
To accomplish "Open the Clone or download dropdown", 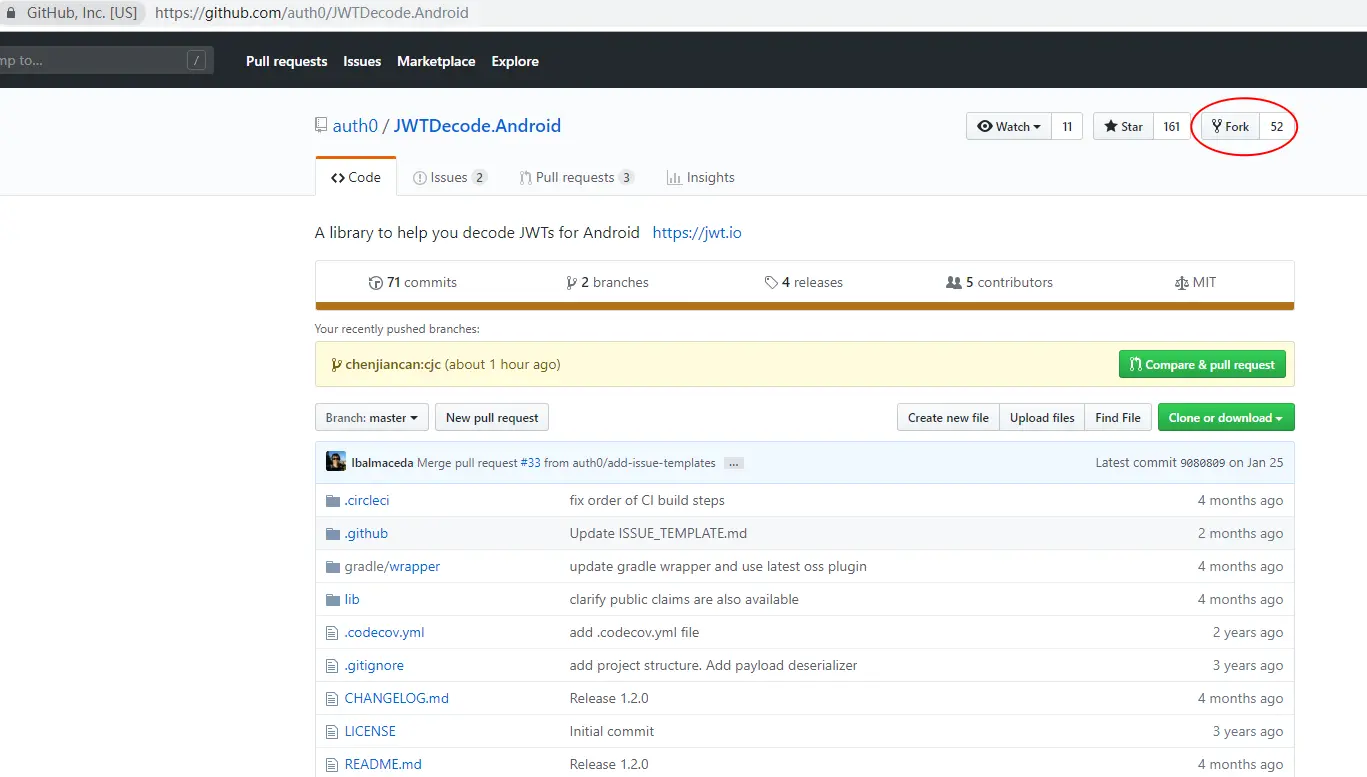I will 1226,418.
